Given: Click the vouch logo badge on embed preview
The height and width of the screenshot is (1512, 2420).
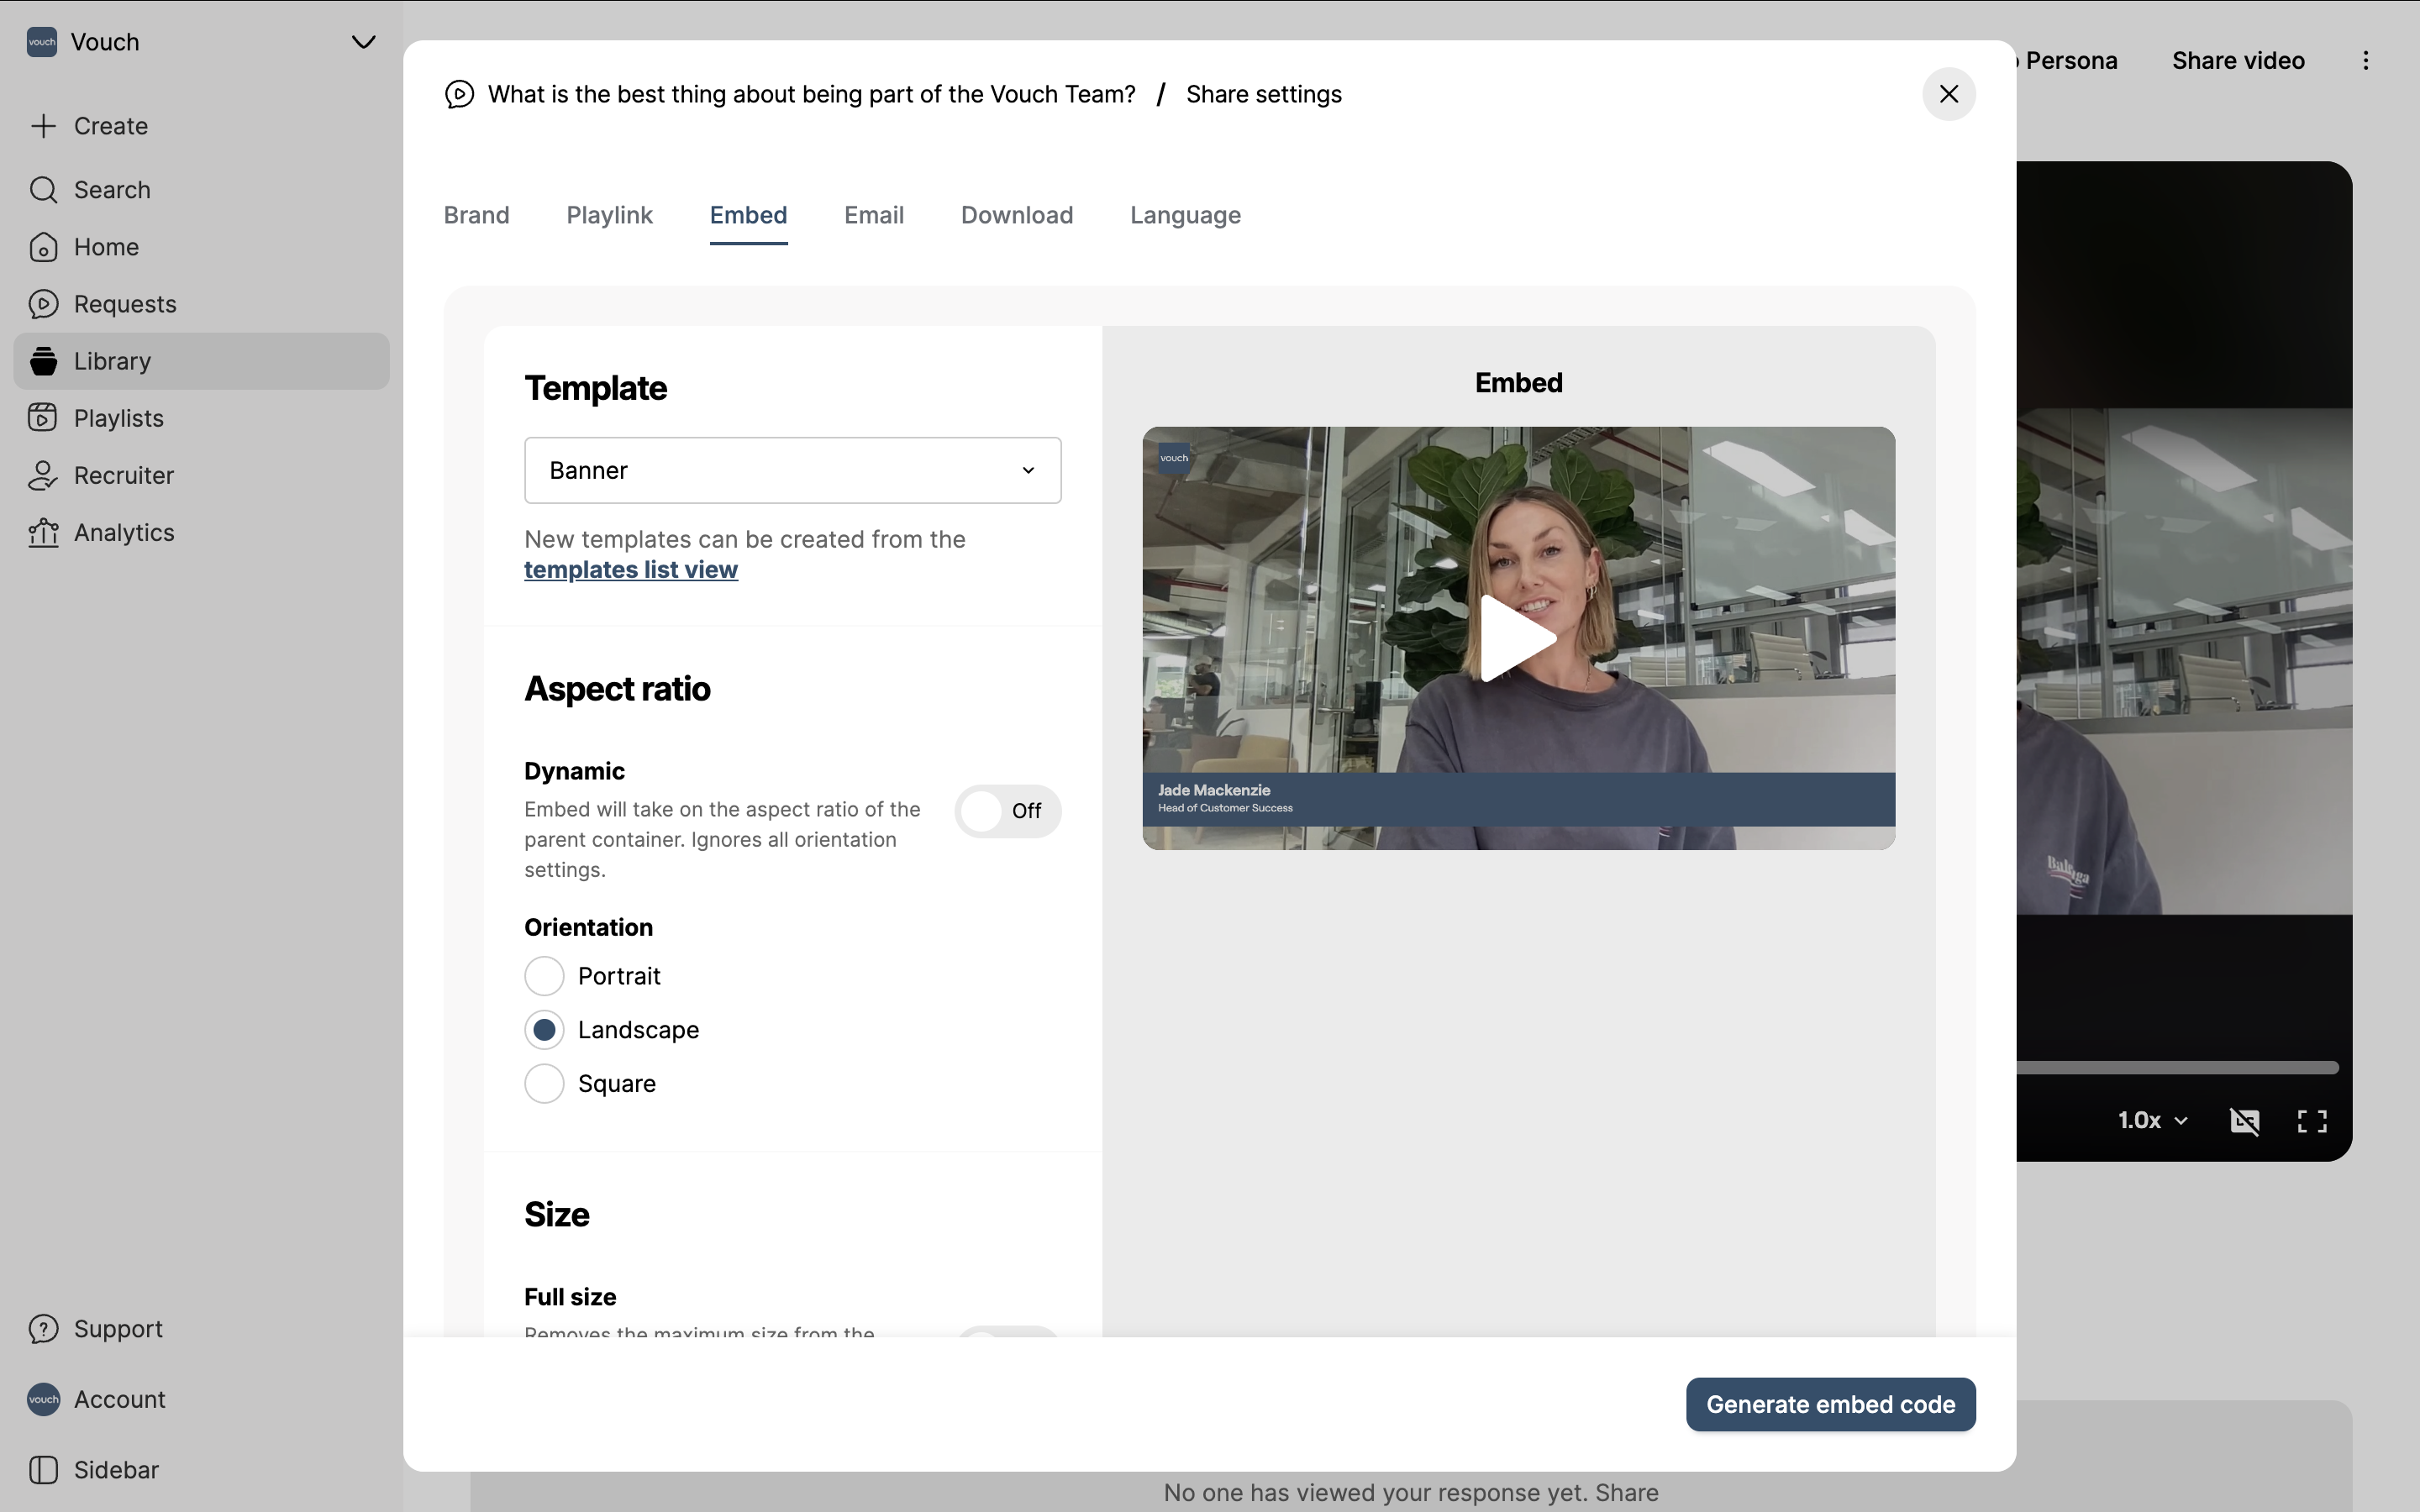Looking at the screenshot, I should click(x=1174, y=458).
